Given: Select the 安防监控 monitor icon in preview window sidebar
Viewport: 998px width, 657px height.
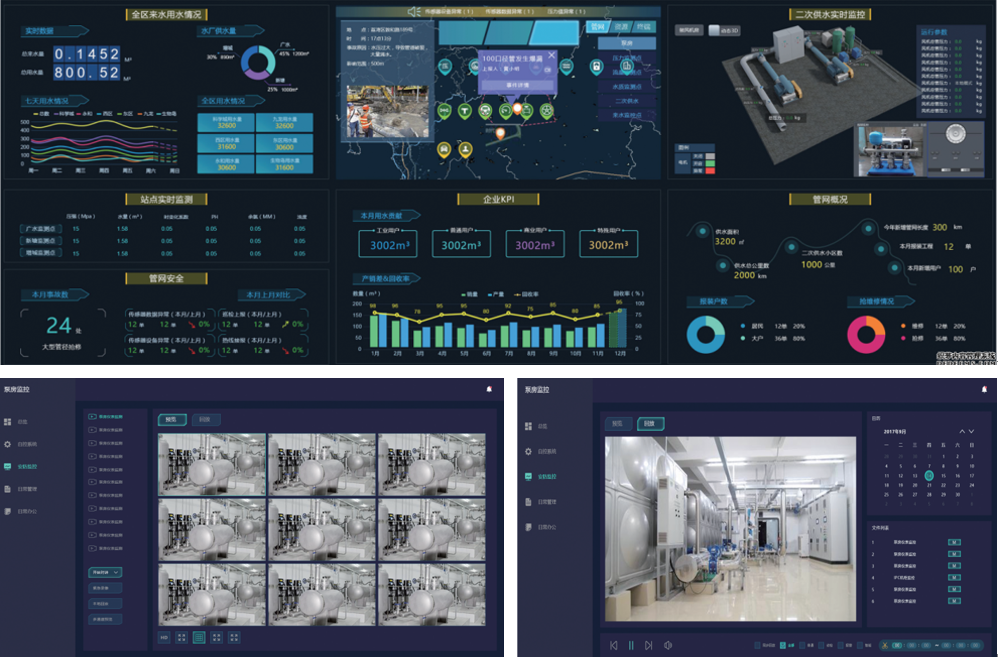Looking at the screenshot, I should tap(8, 466).
